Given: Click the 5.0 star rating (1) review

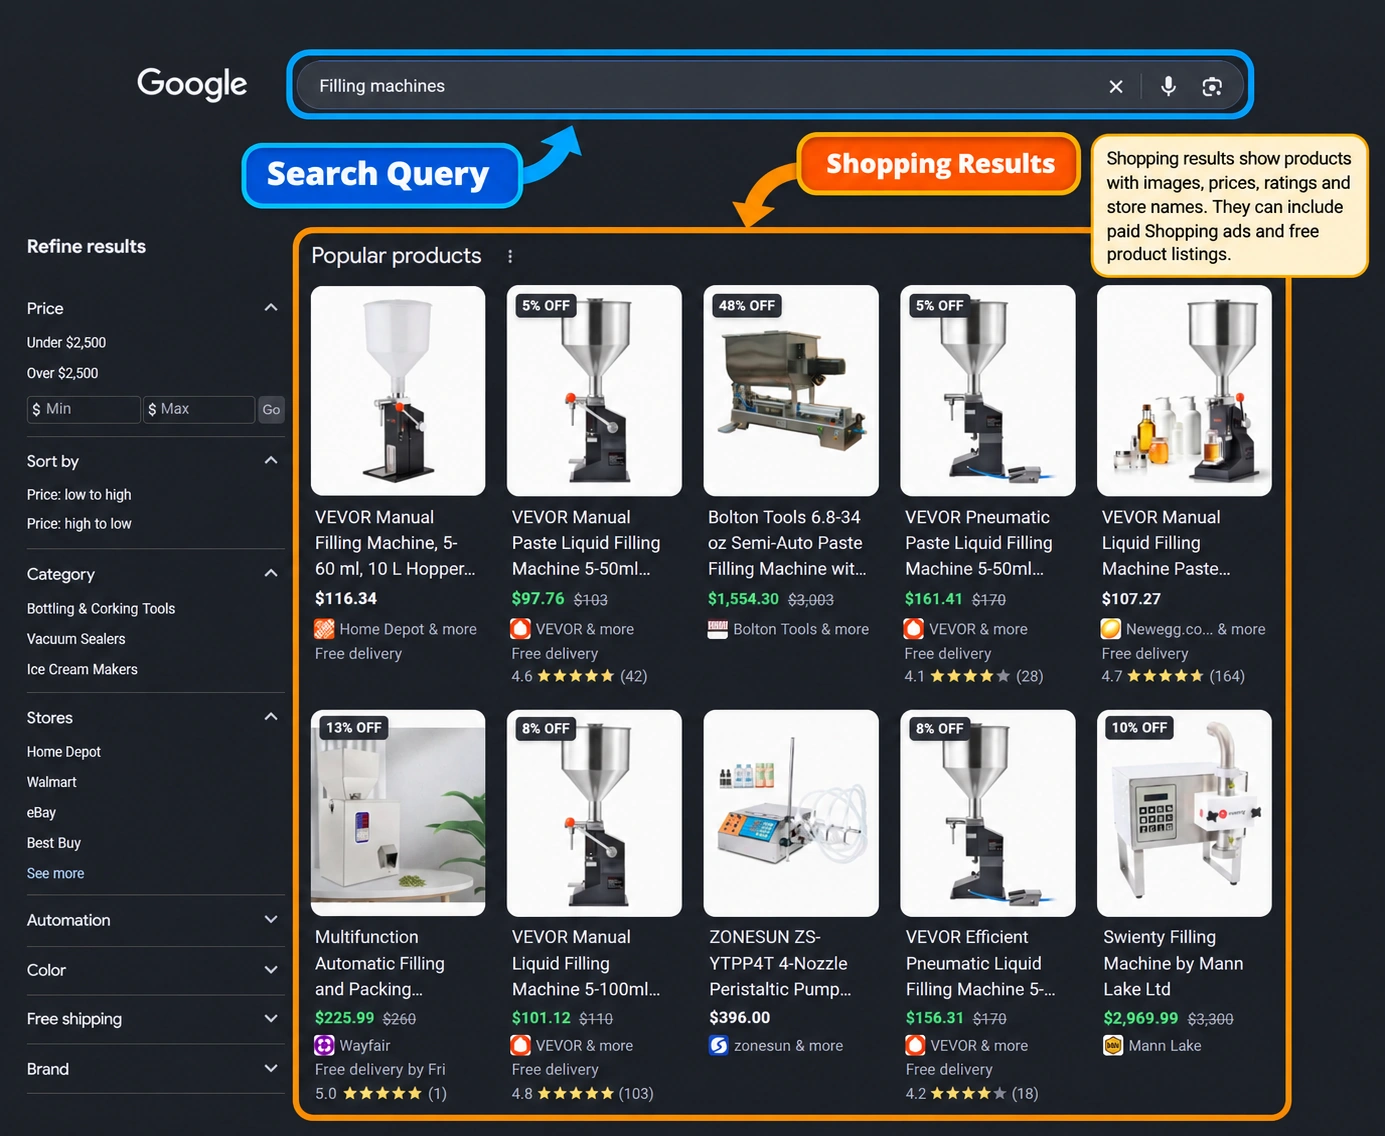Looking at the screenshot, I should [381, 1093].
